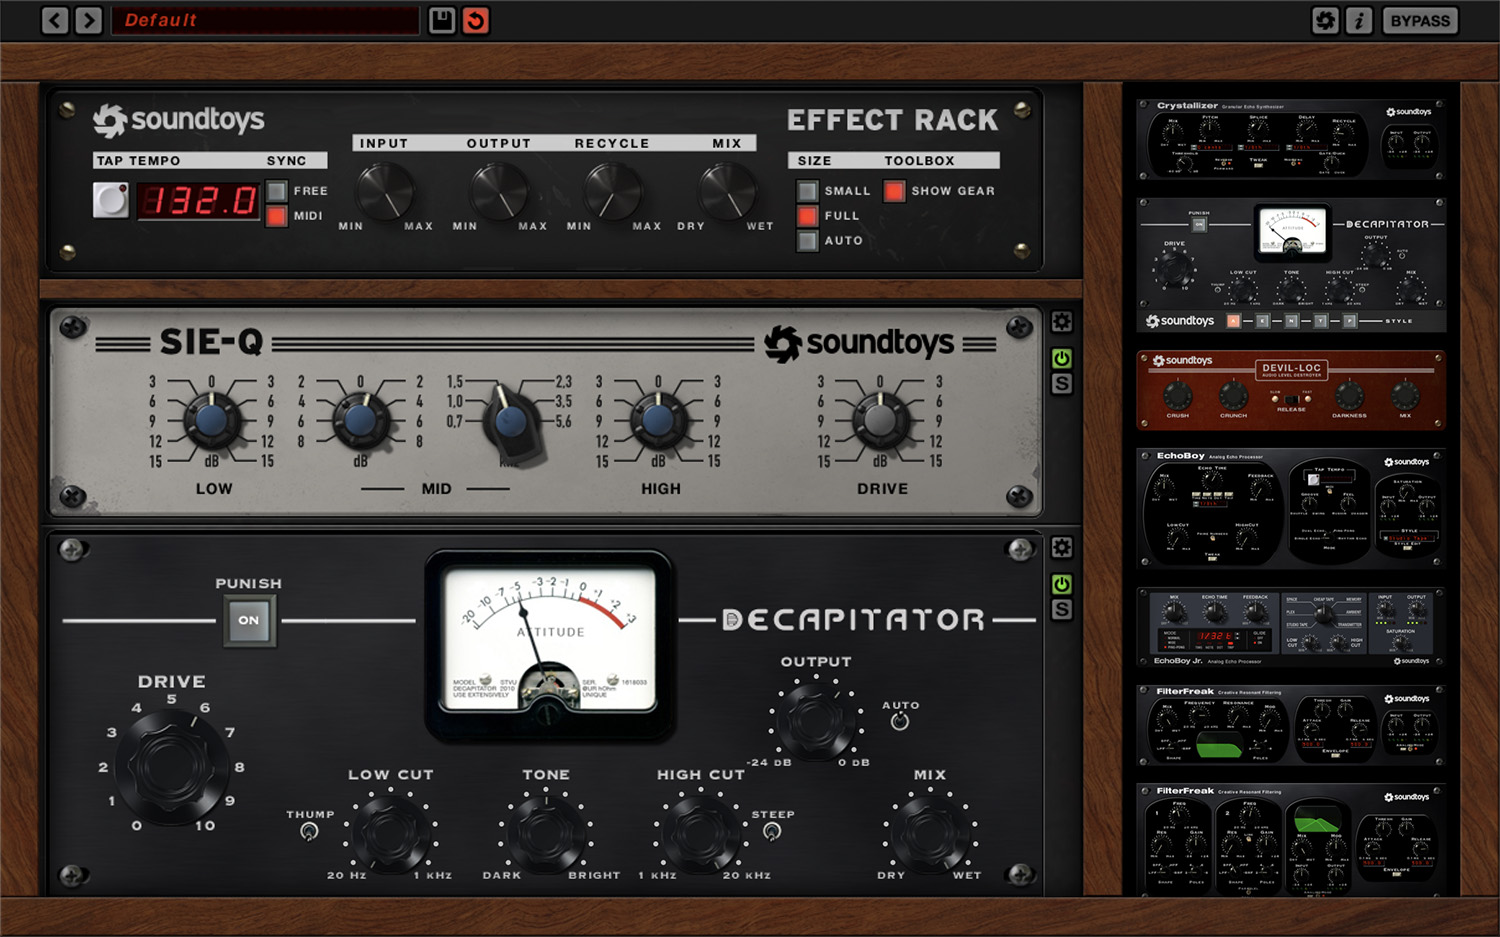Click the LOW CUT knob
1500x937 pixels.
[391, 832]
